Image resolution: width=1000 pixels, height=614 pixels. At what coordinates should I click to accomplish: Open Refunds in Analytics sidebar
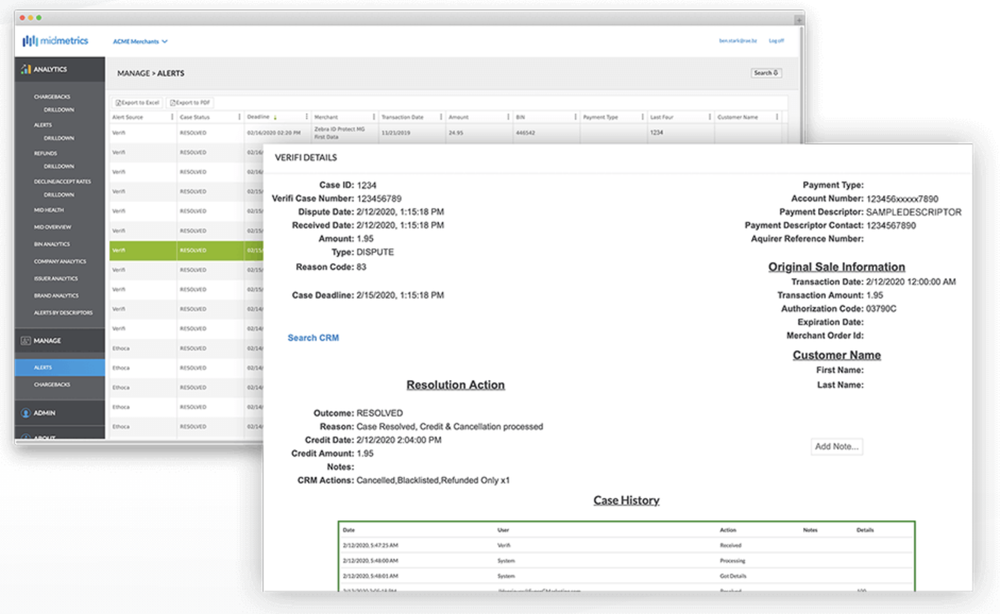[45, 154]
